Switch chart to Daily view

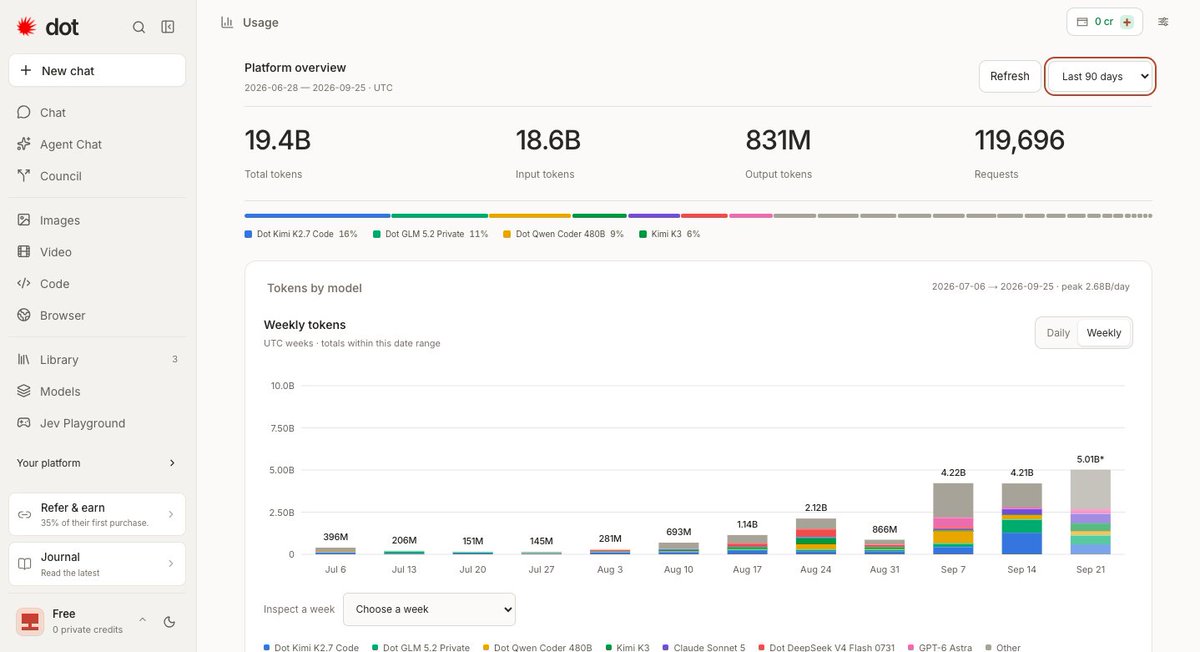point(1058,333)
